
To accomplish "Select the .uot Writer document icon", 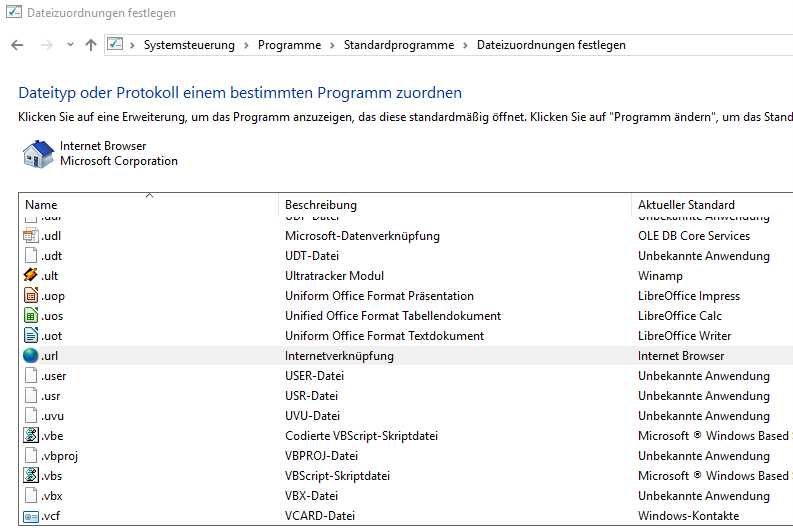I will [x=30, y=336].
